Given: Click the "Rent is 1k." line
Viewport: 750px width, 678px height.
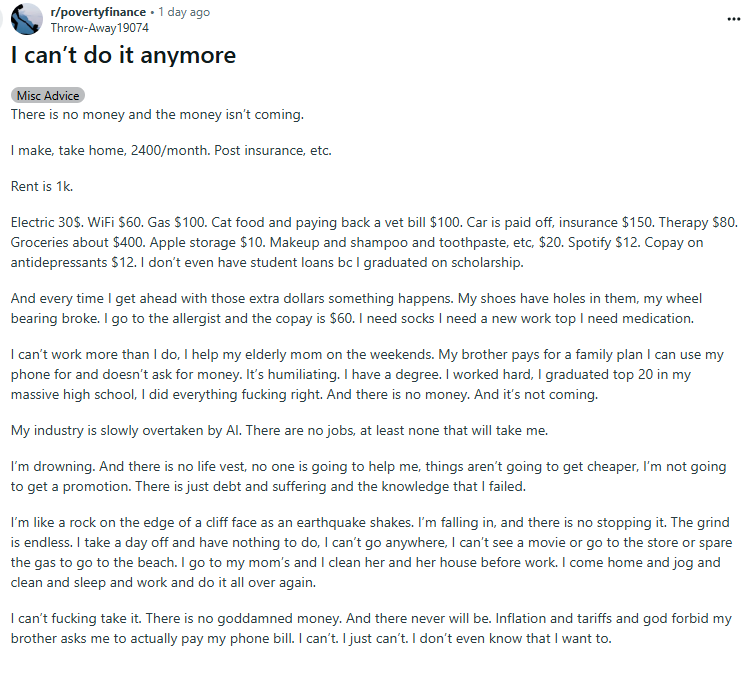Looking at the screenshot, I should 42,187.
